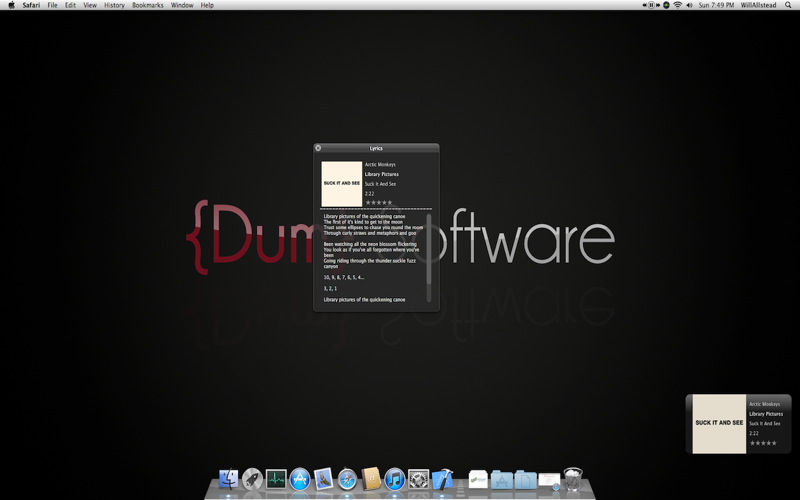
Task: Click the 2:22 duration in Lyrics window
Action: pos(369,193)
